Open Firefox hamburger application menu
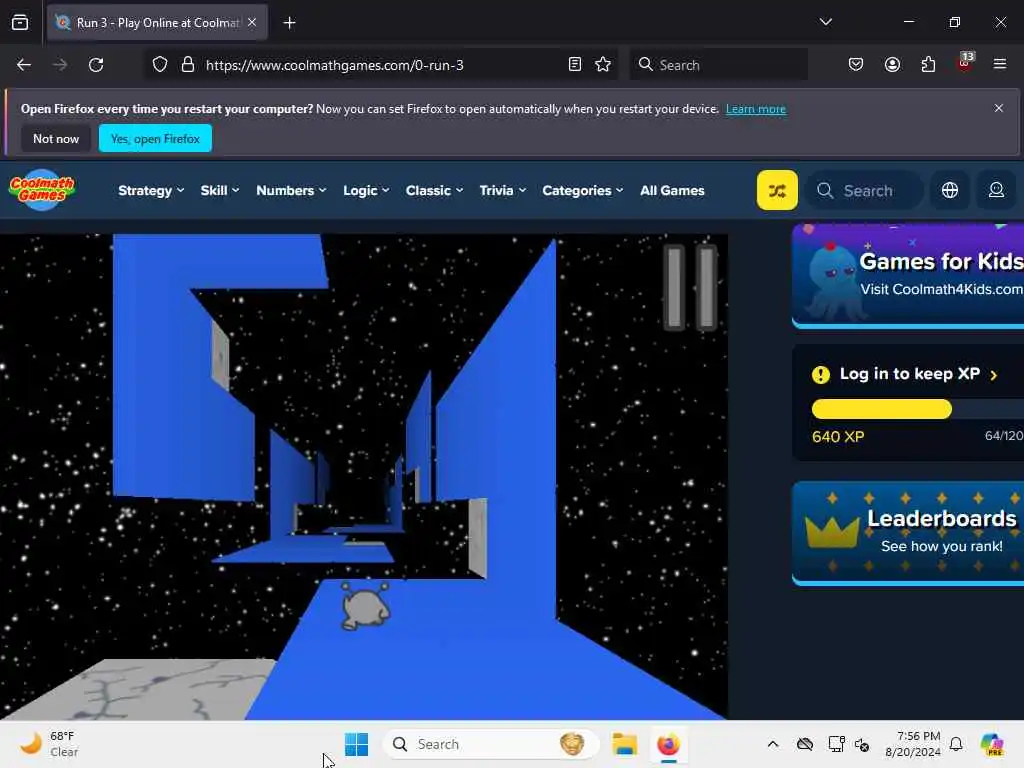1024x768 pixels. (x=1000, y=65)
